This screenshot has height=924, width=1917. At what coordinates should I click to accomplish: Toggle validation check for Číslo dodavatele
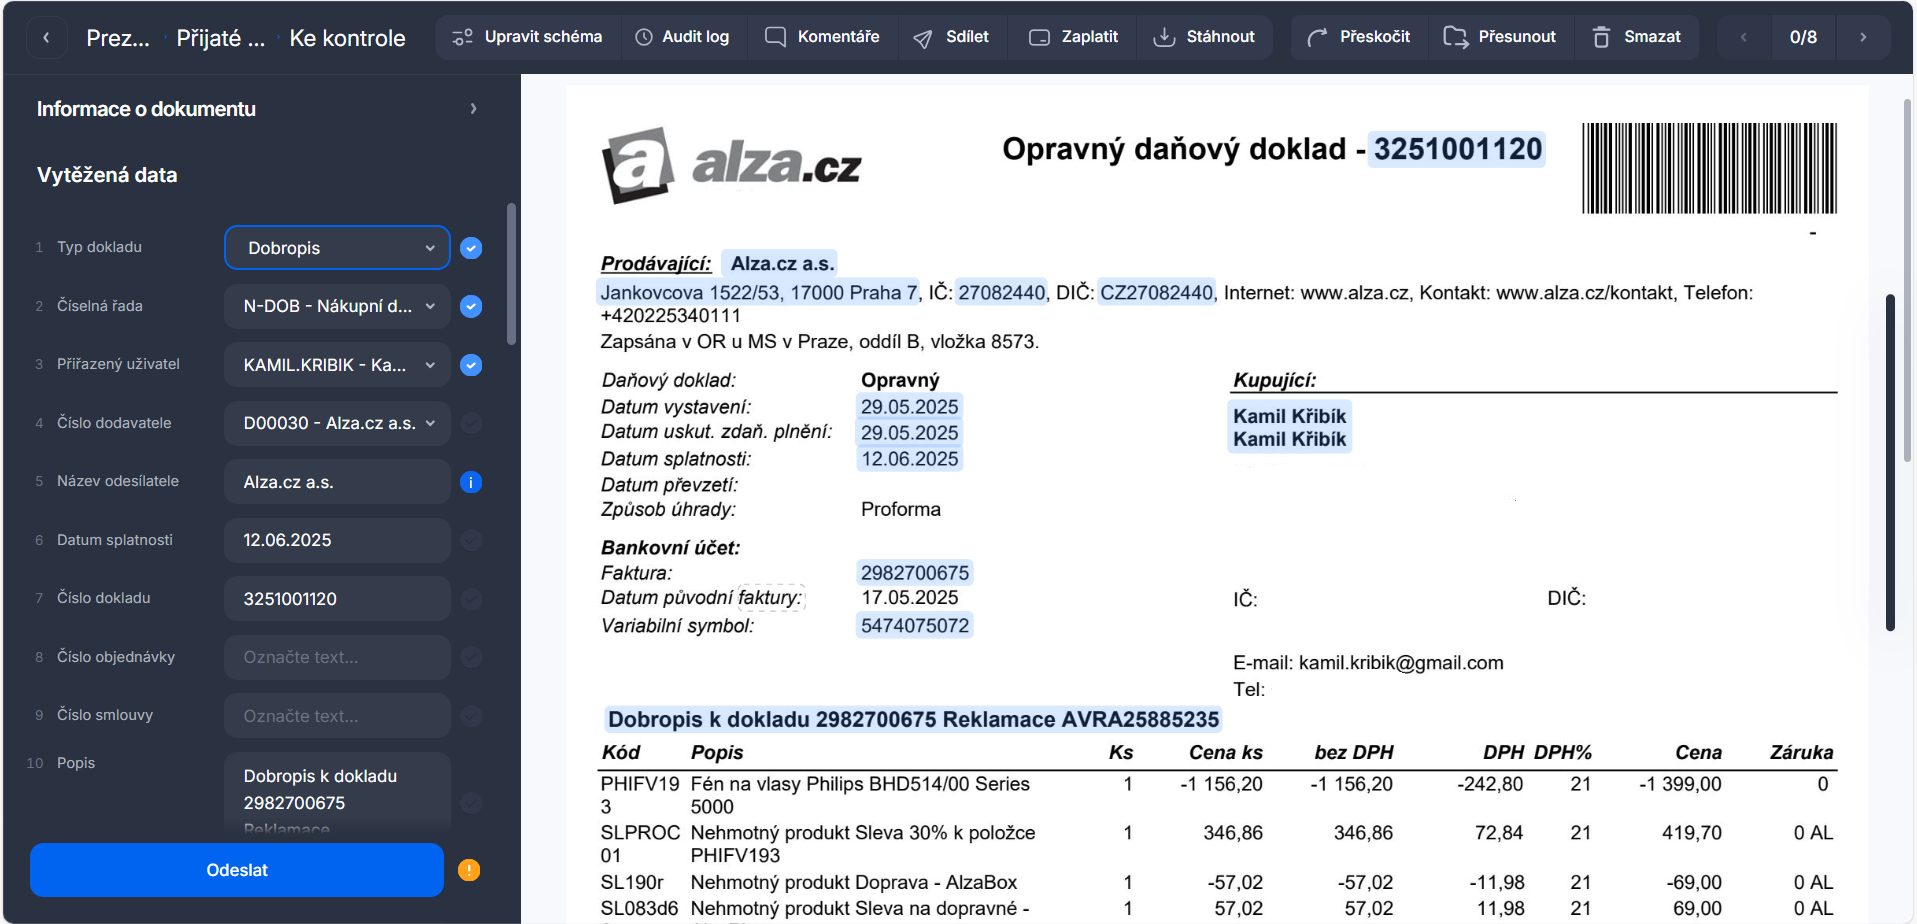(471, 423)
